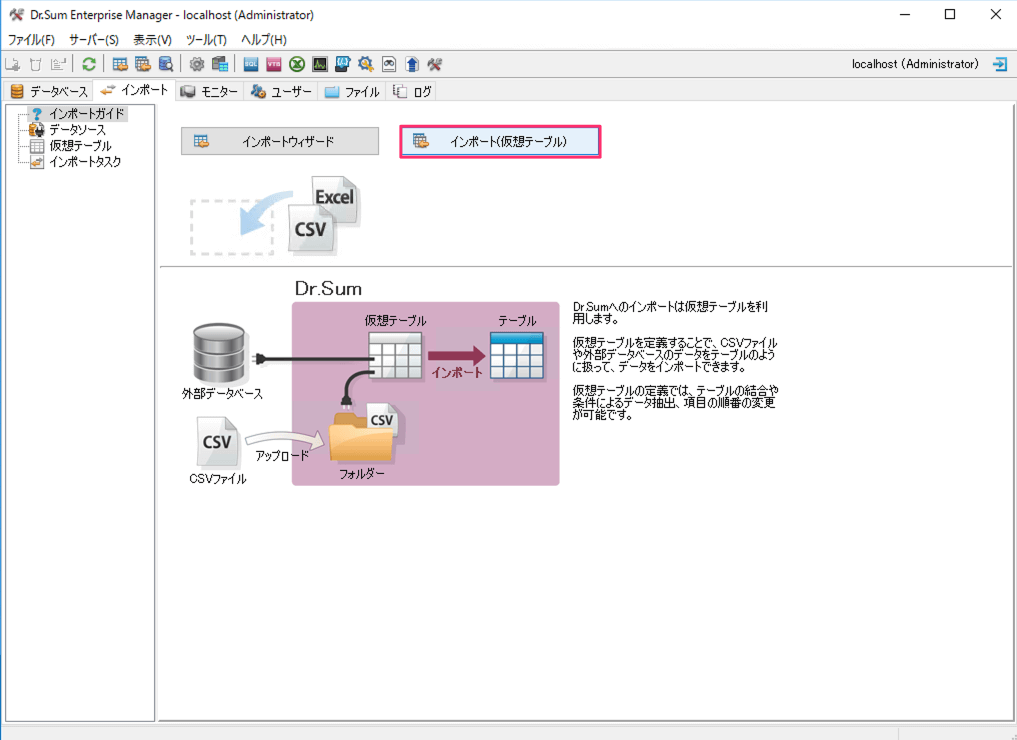Click the インポートウィザード button
Screen dimensions: 1017x740
(x=280, y=141)
